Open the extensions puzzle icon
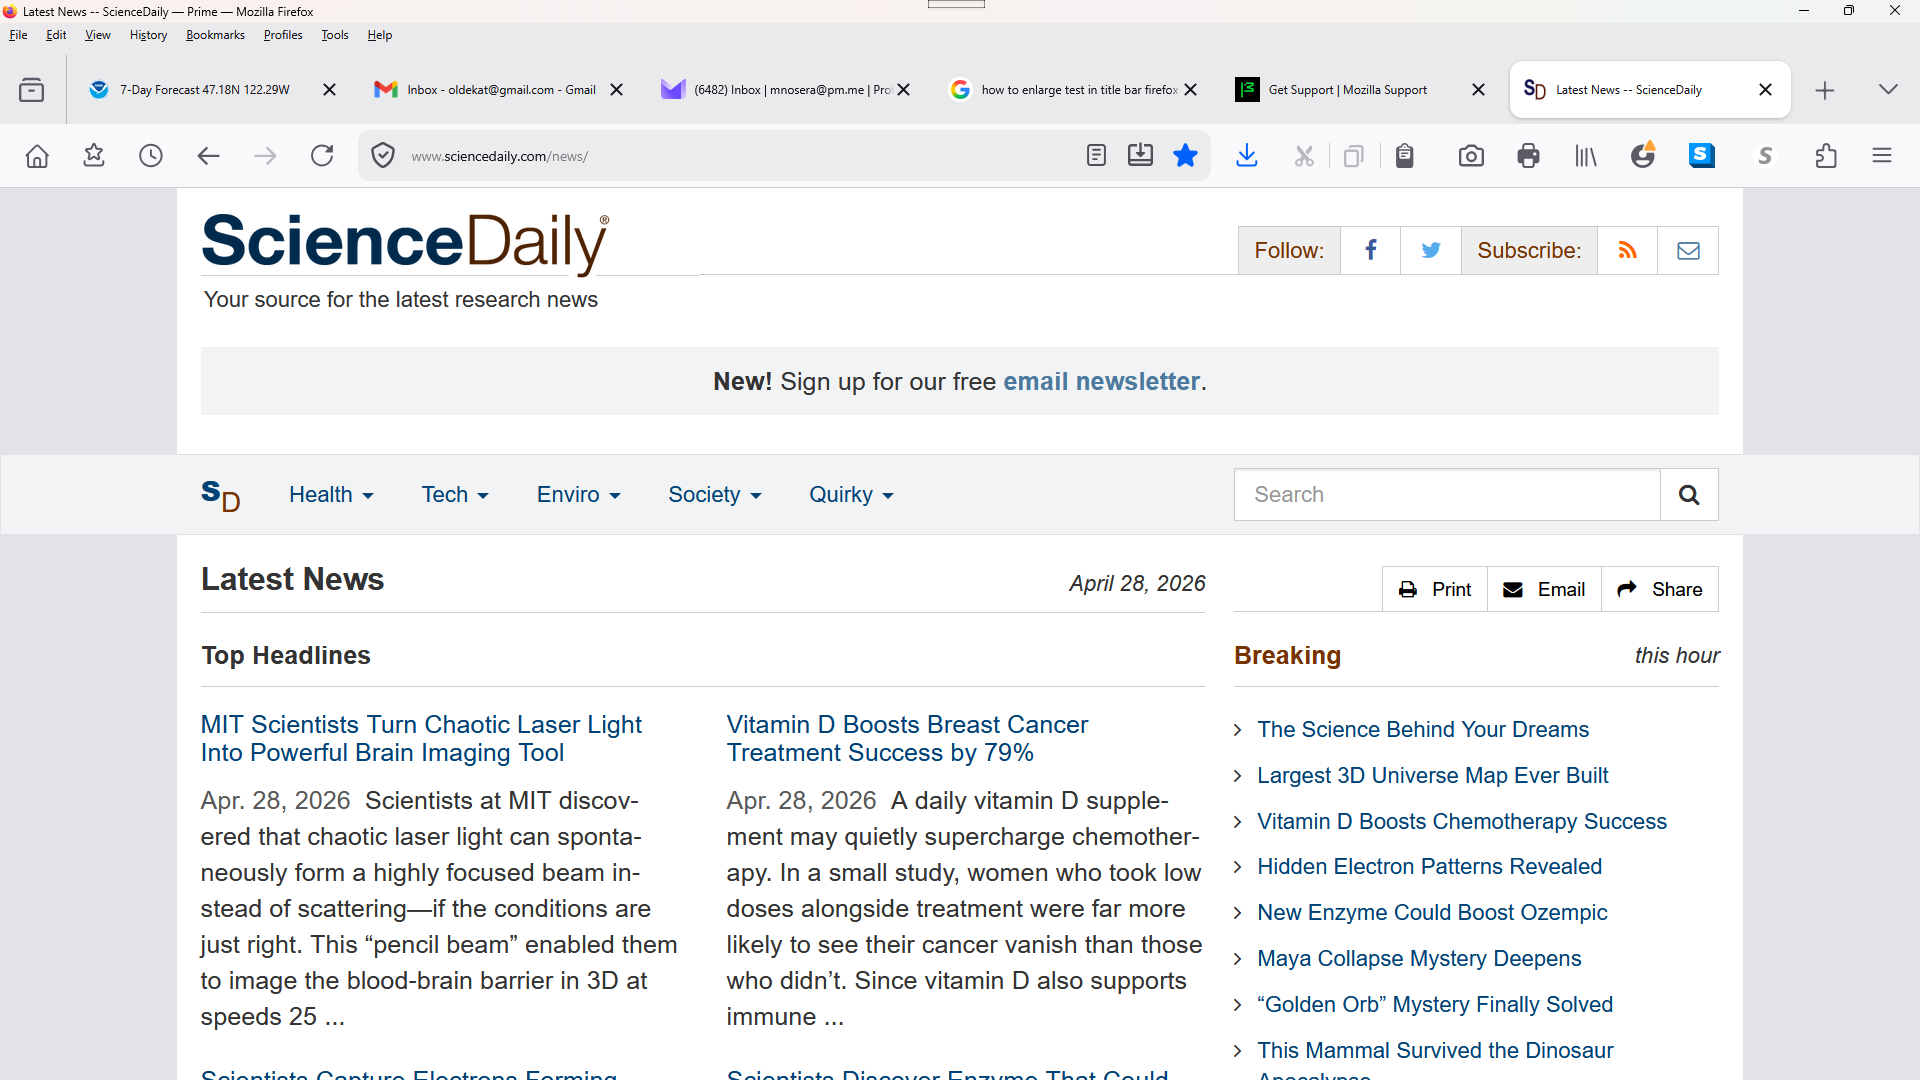The width and height of the screenshot is (1920, 1080). [1826, 156]
